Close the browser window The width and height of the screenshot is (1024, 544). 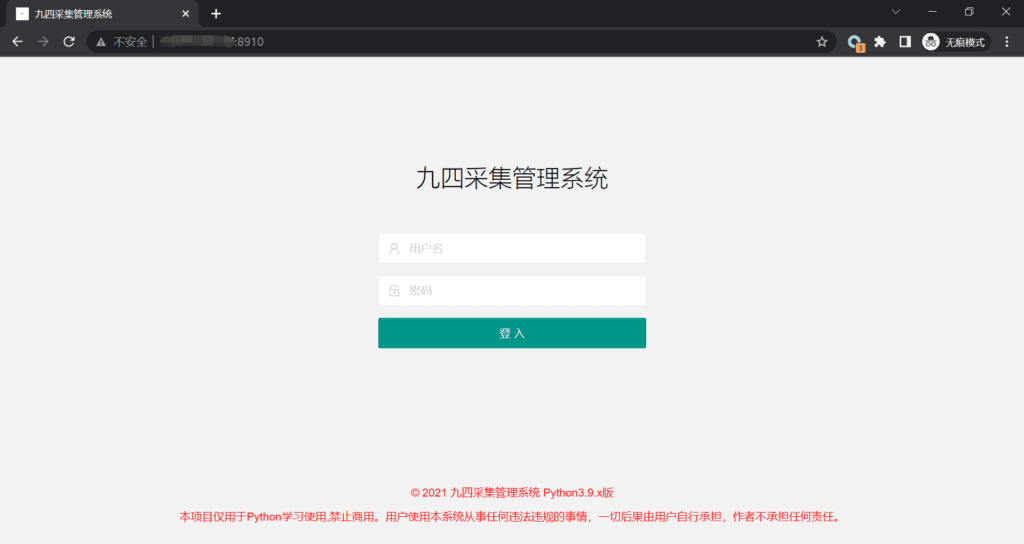(1006, 12)
